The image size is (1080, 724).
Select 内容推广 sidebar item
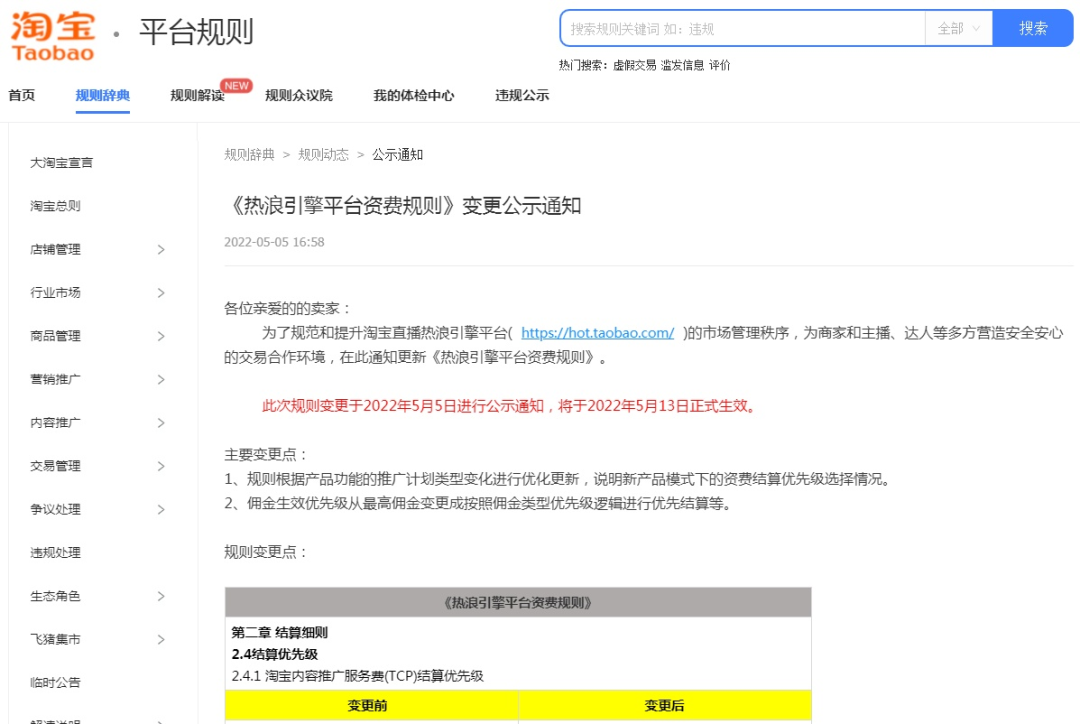[55, 423]
